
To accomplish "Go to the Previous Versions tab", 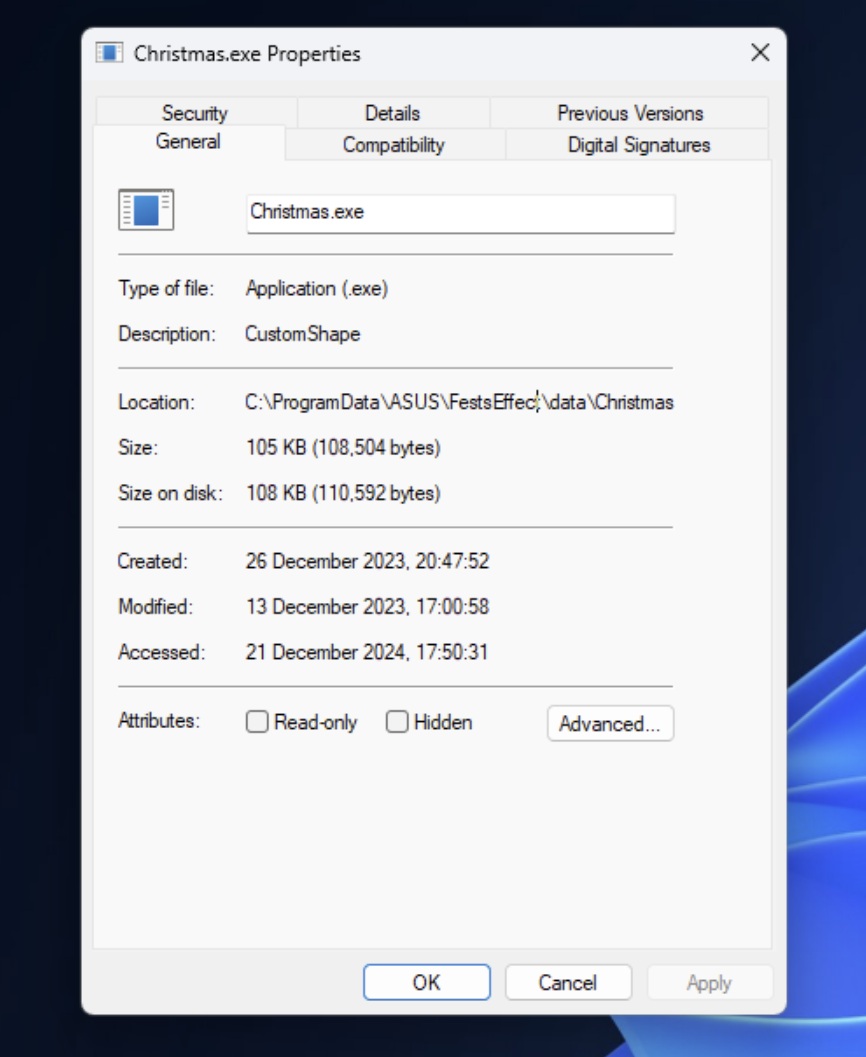I will pos(630,113).
